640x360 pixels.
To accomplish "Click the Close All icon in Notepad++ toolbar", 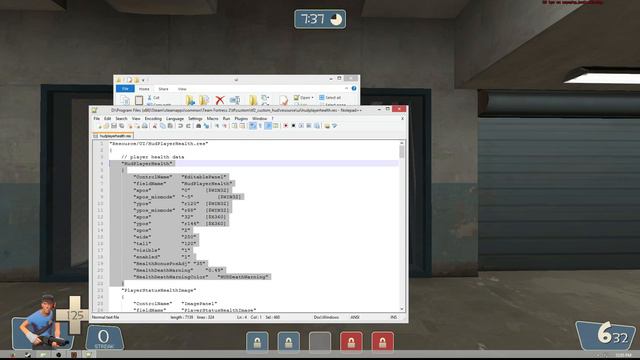I will [x=137, y=126].
